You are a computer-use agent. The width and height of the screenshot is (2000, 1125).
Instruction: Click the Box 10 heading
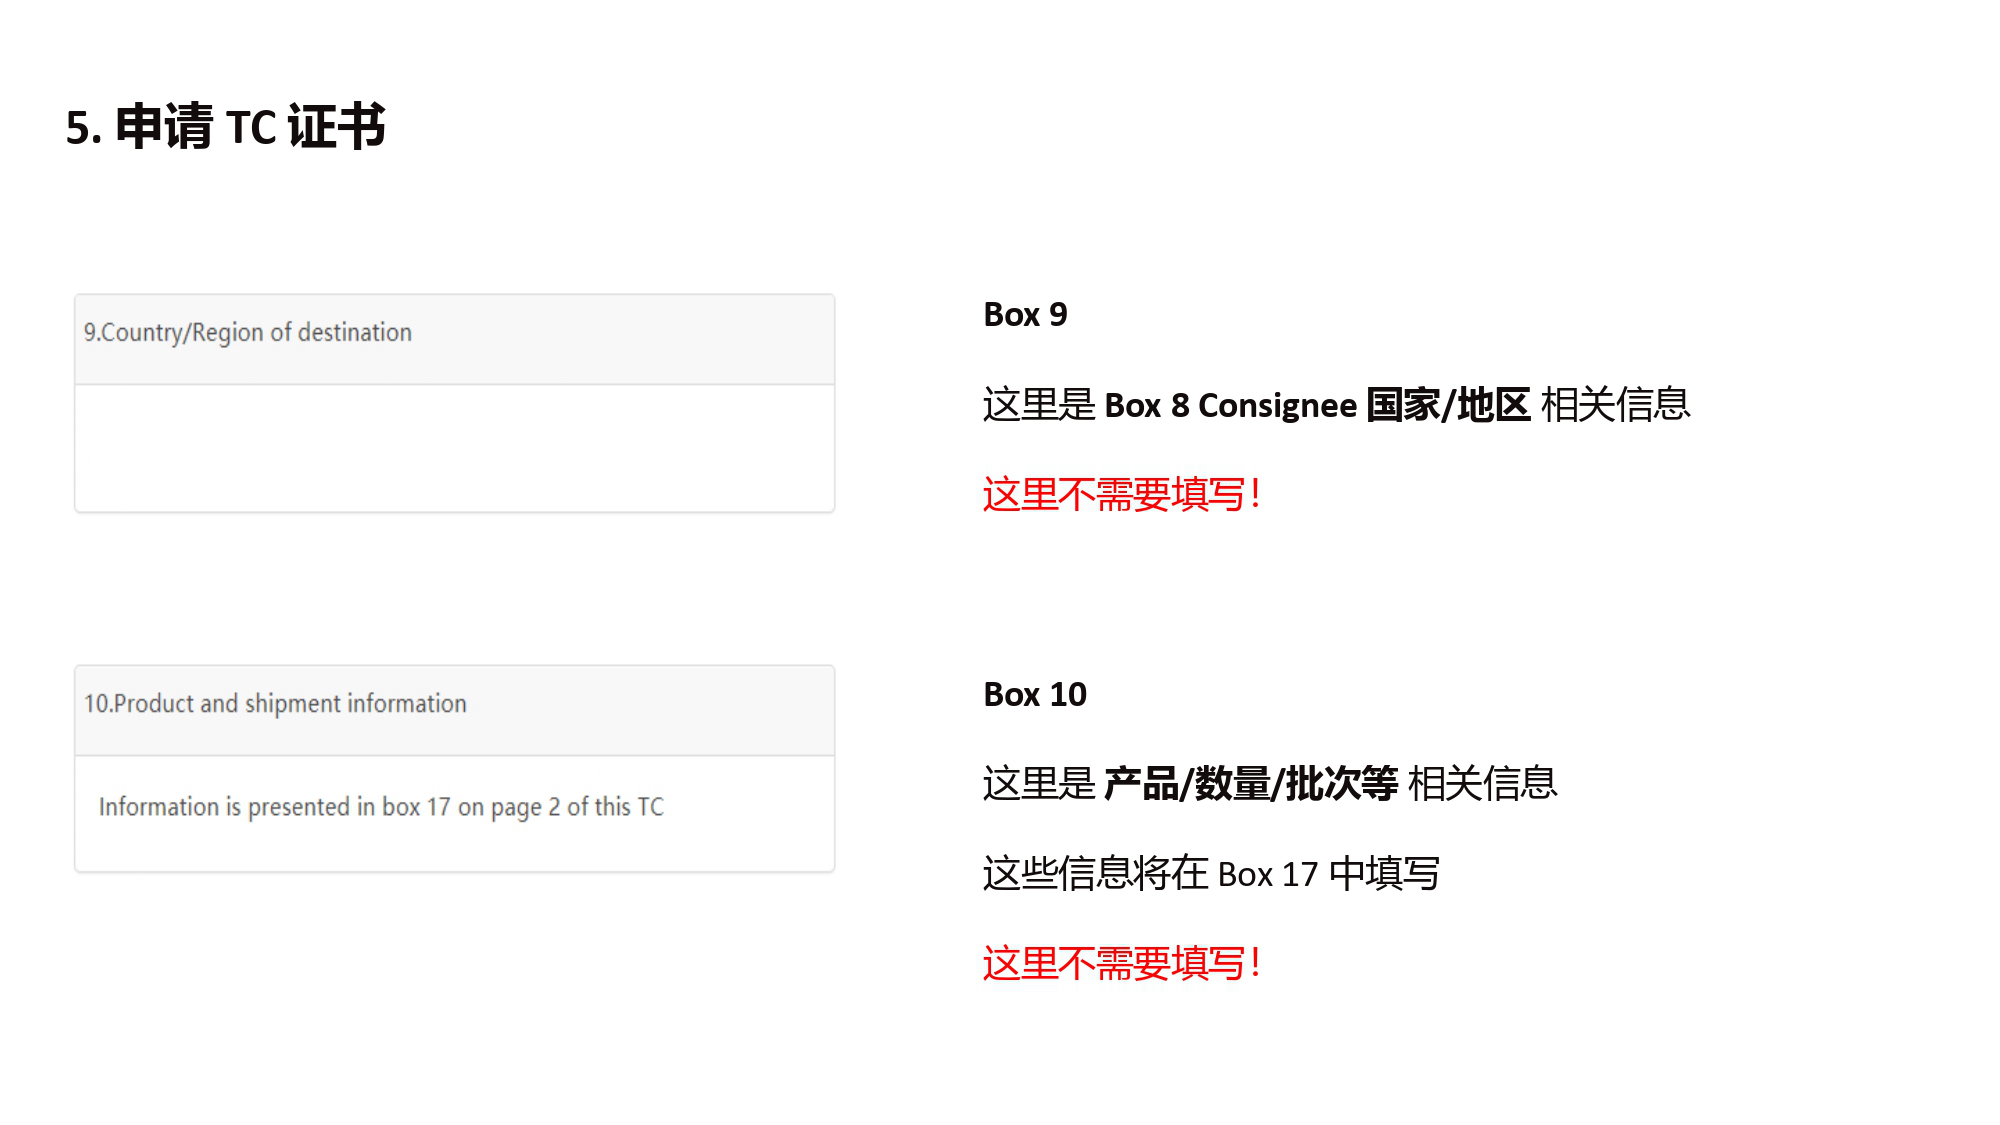click(x=1035, y=694)
